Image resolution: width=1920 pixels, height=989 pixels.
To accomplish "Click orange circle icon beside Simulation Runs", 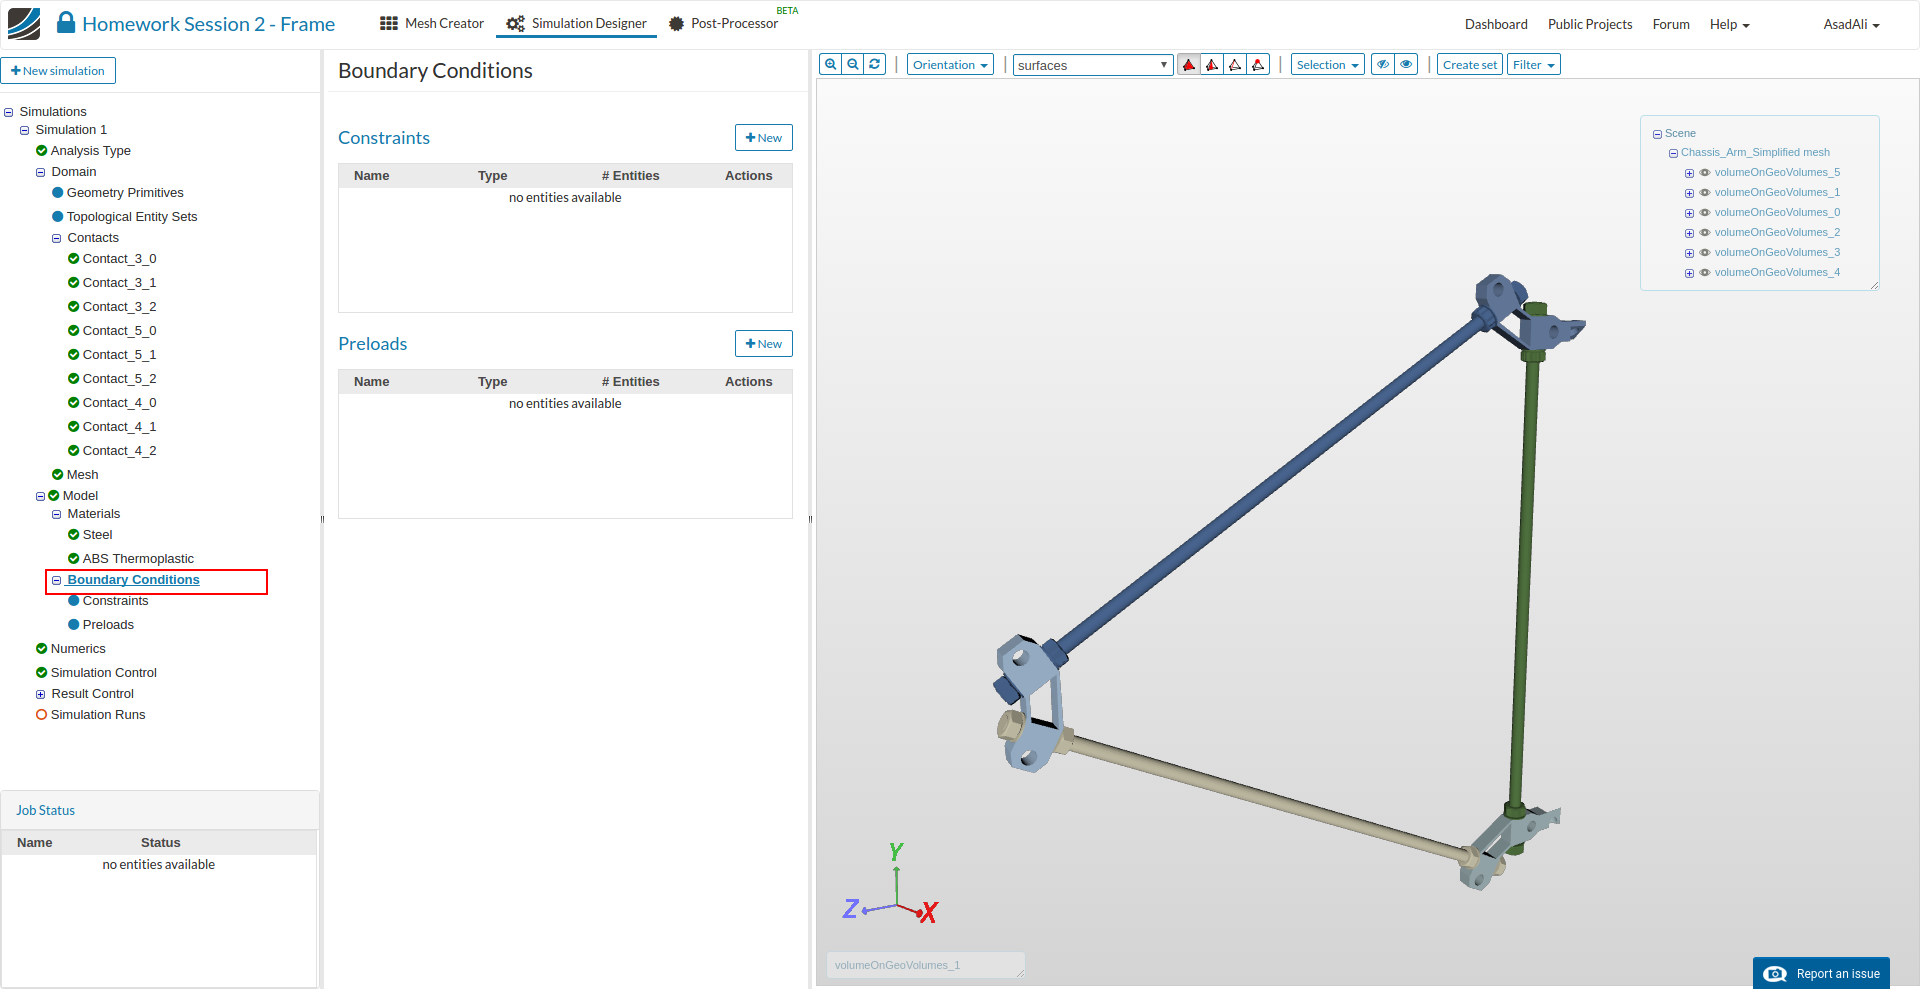I will click(x=42, y=715).
